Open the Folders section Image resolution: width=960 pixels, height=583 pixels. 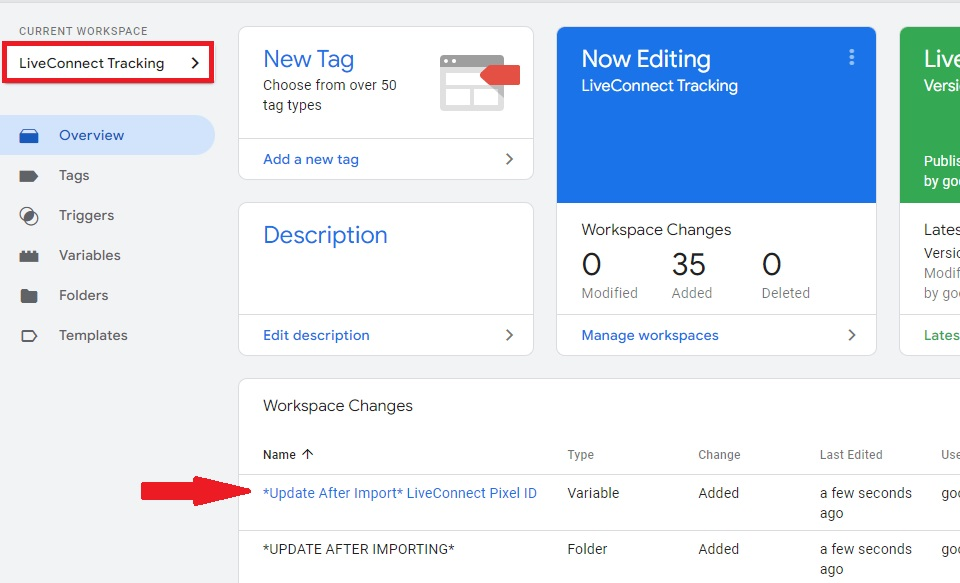(83, 295)
